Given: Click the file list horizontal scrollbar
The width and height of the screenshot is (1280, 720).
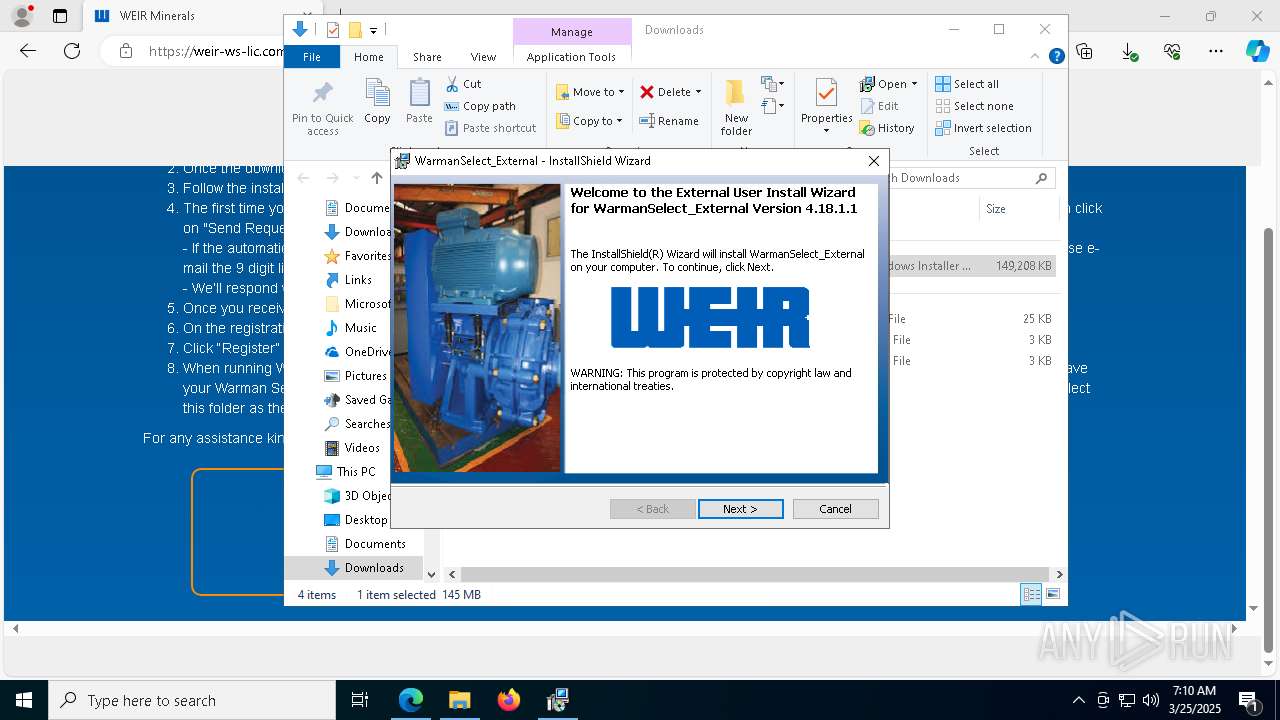Looking at the screenshot, I should [755, 574].
